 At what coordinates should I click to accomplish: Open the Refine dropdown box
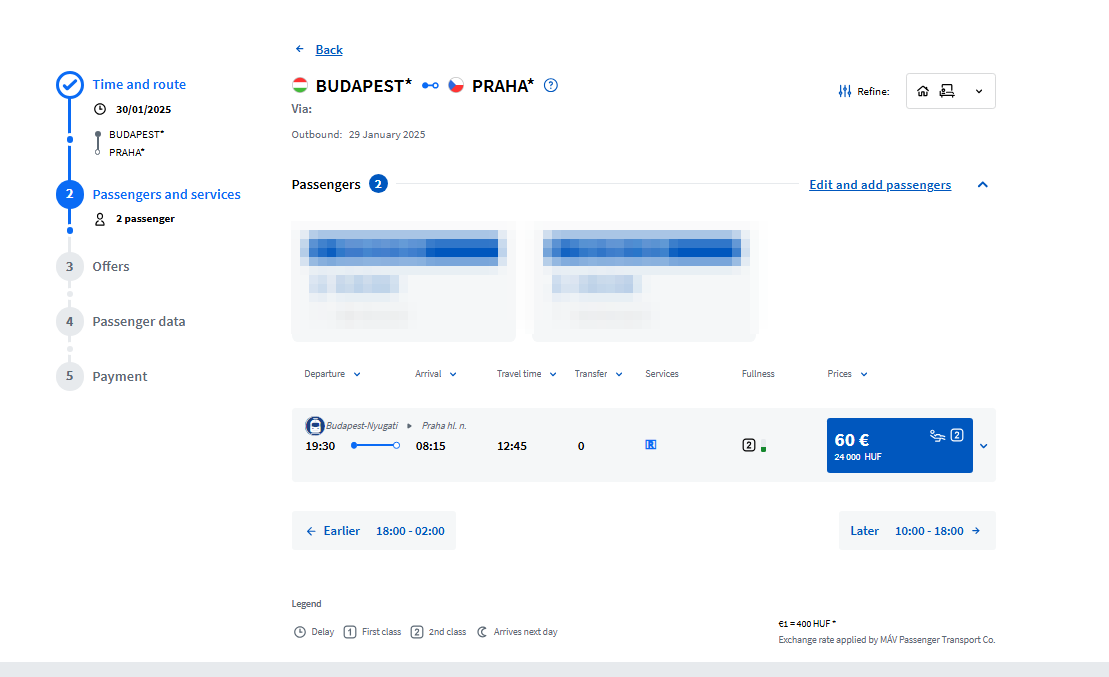tap(951, 91)
